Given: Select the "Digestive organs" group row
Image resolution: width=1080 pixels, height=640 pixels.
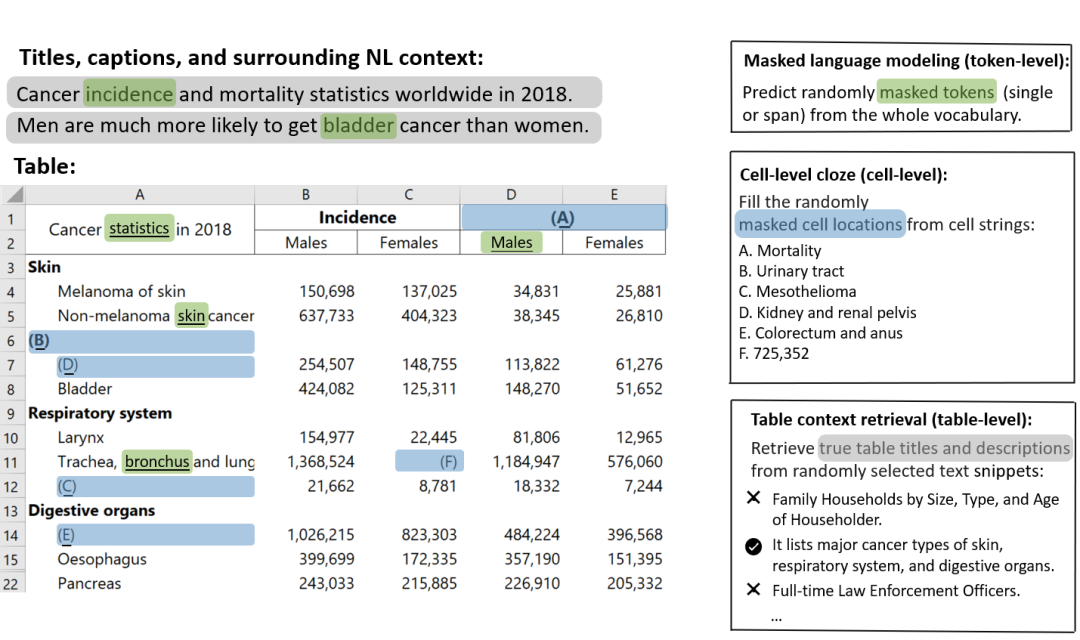Looking at the screenshot, I should pyautogui.click(x=91, y=510).
